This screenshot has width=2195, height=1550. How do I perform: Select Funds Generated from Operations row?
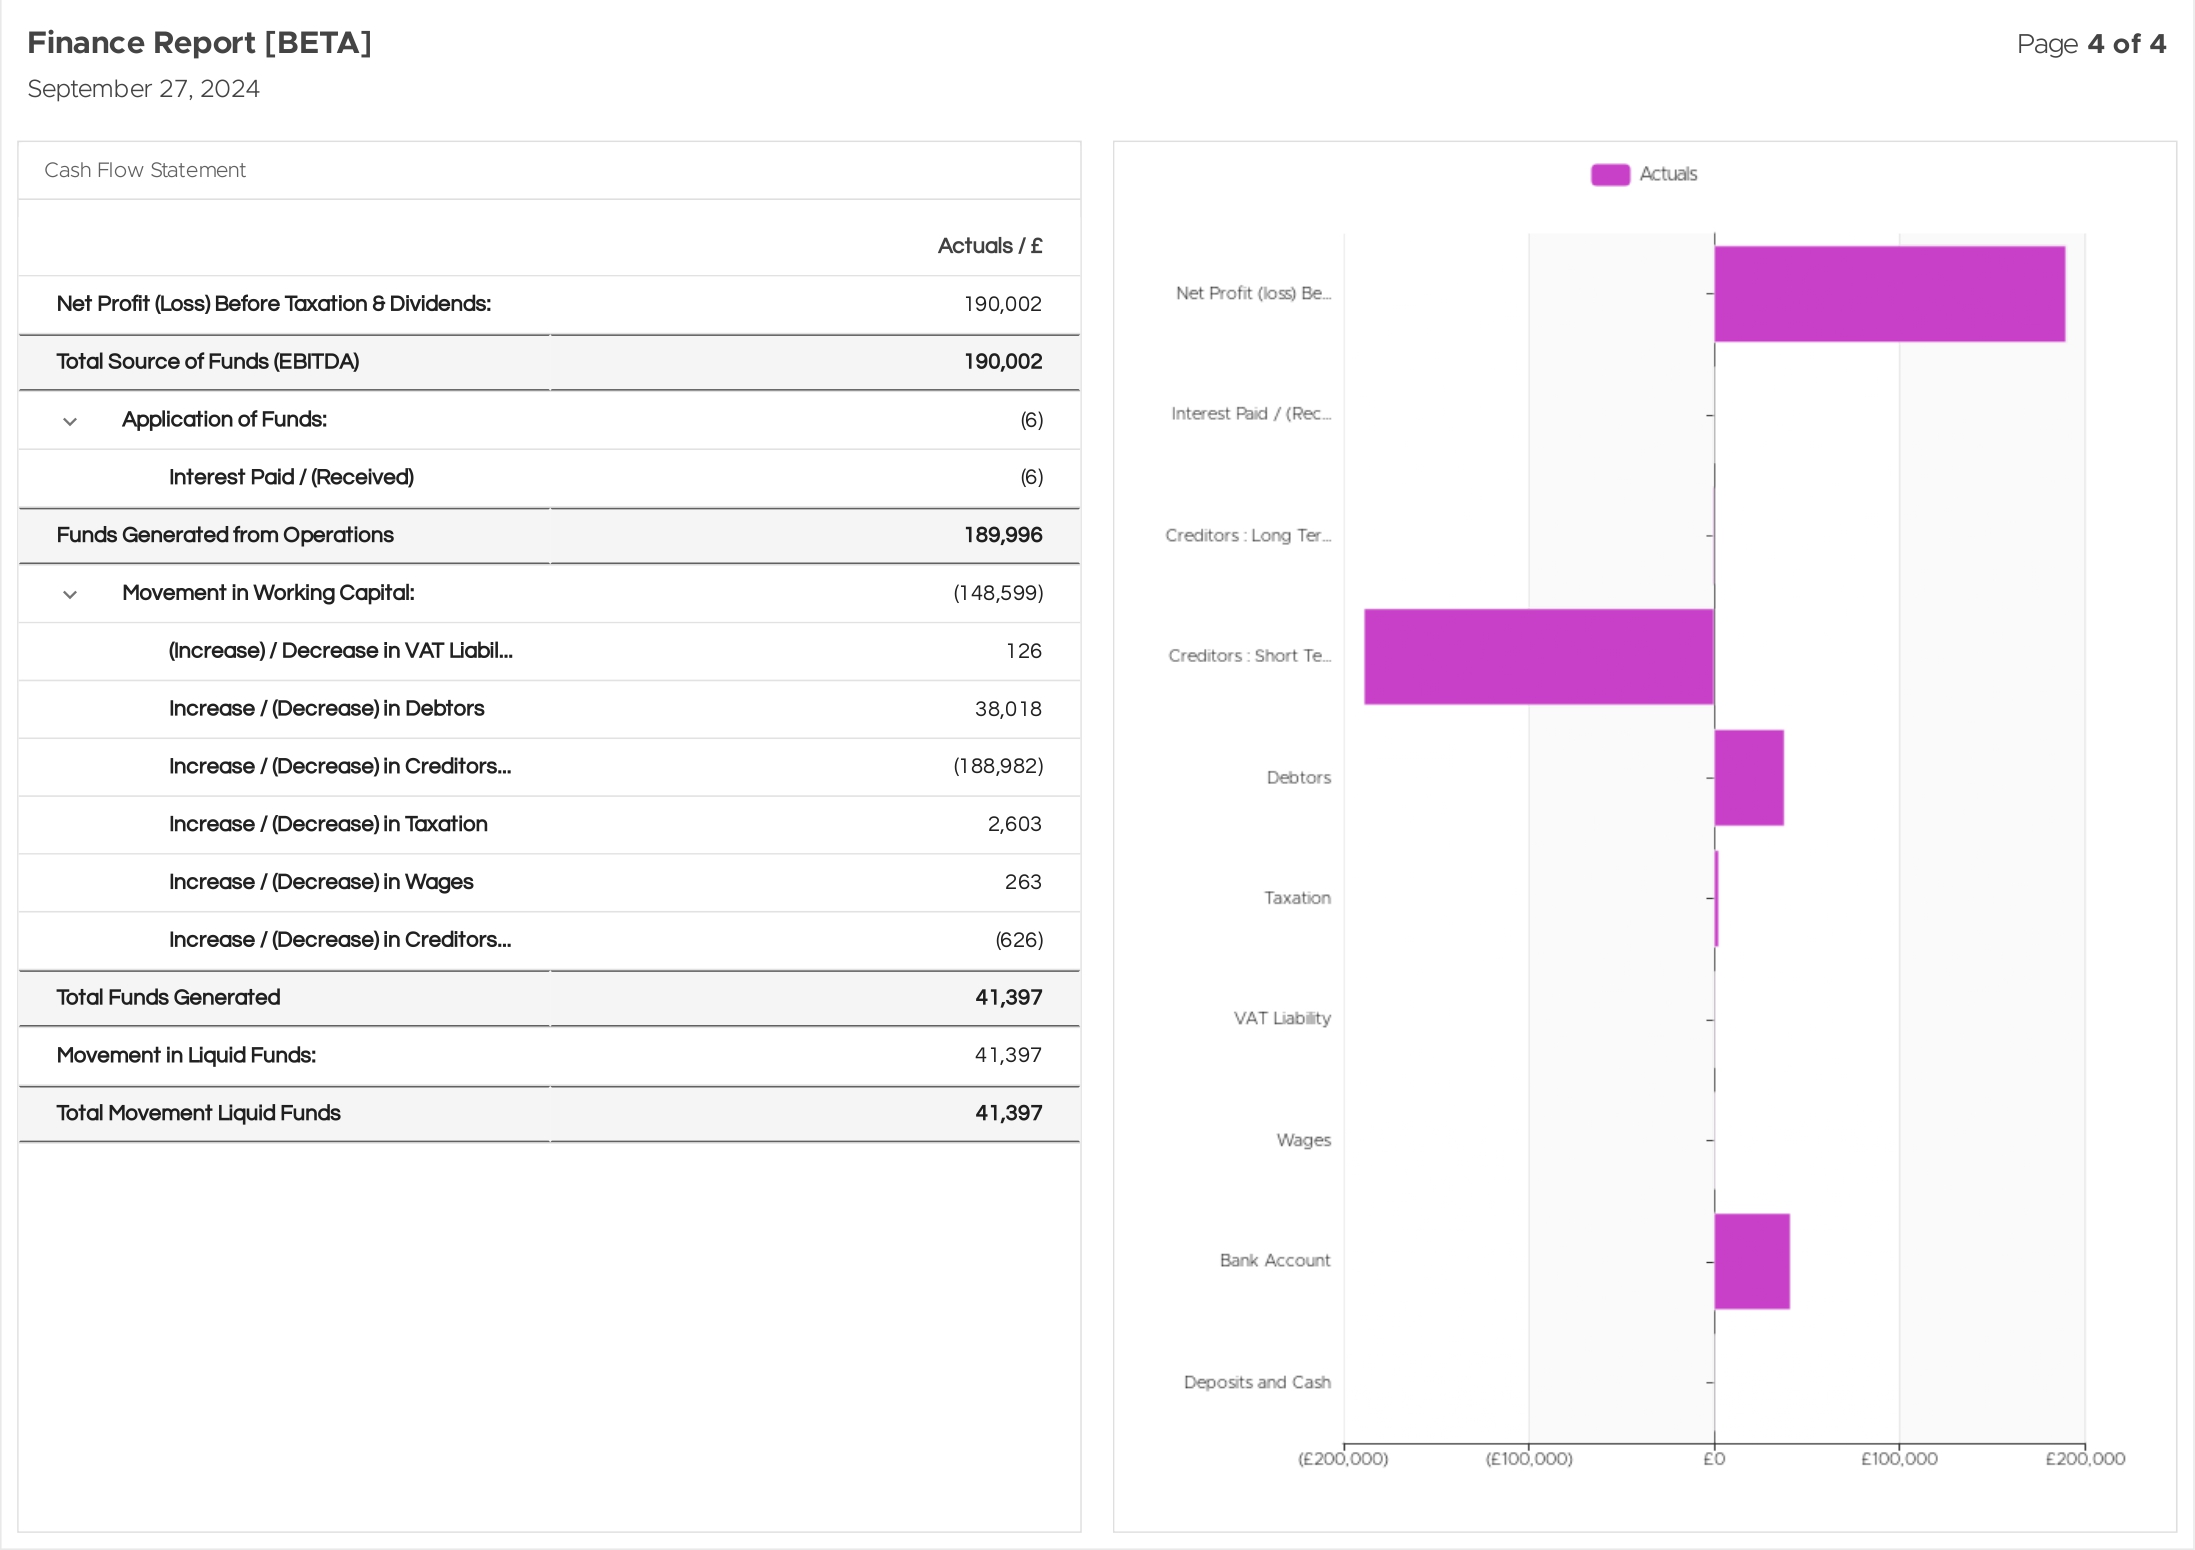coord(549,535)
